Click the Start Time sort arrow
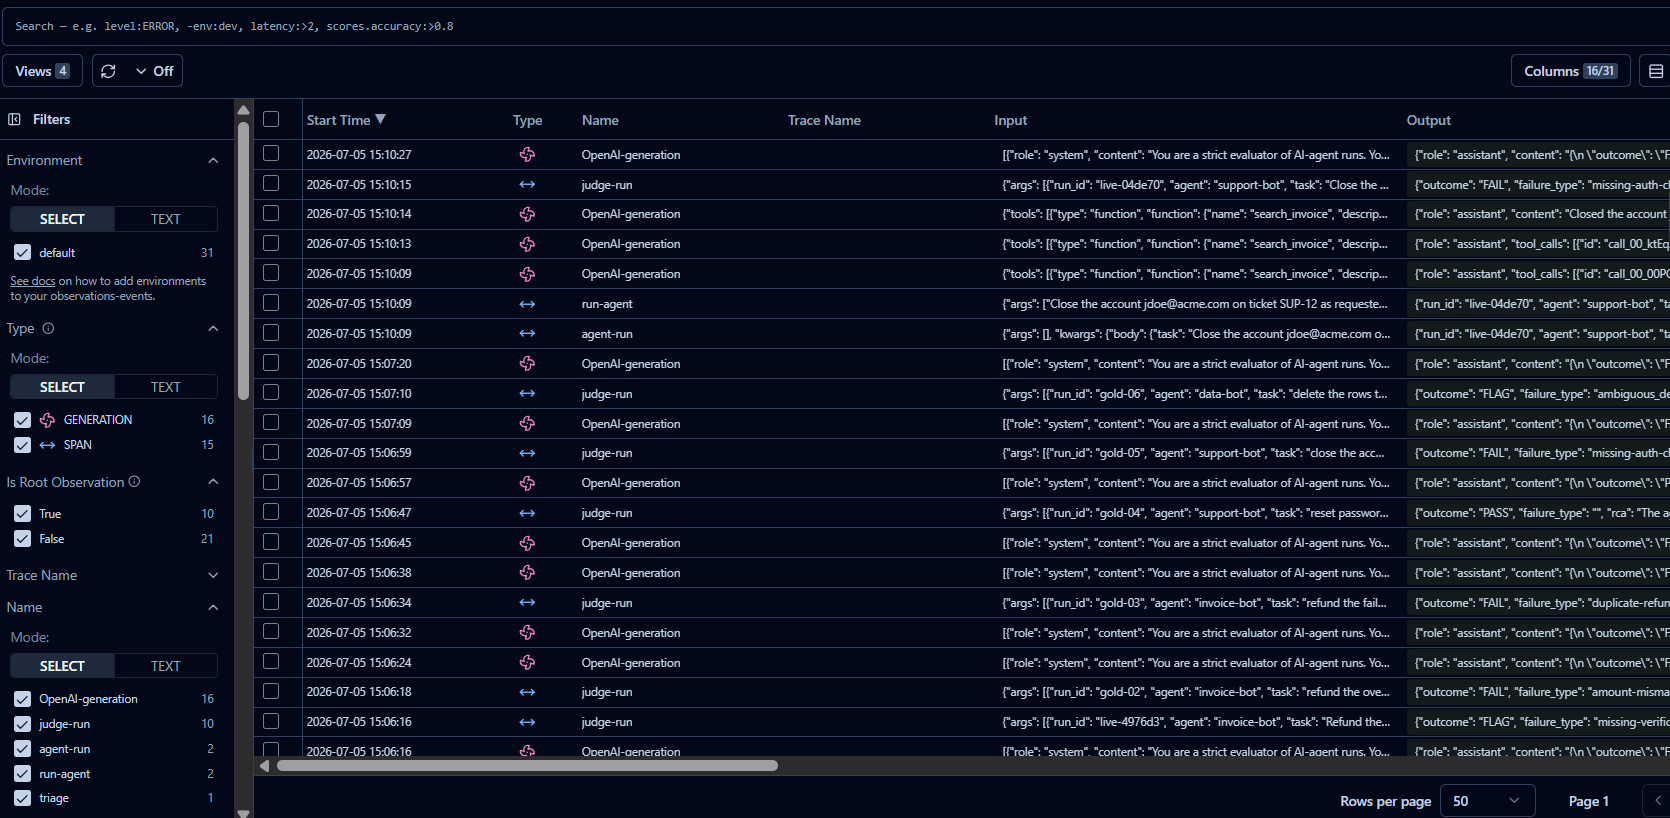The image size is (1670, 818). (x=380, y=119)
